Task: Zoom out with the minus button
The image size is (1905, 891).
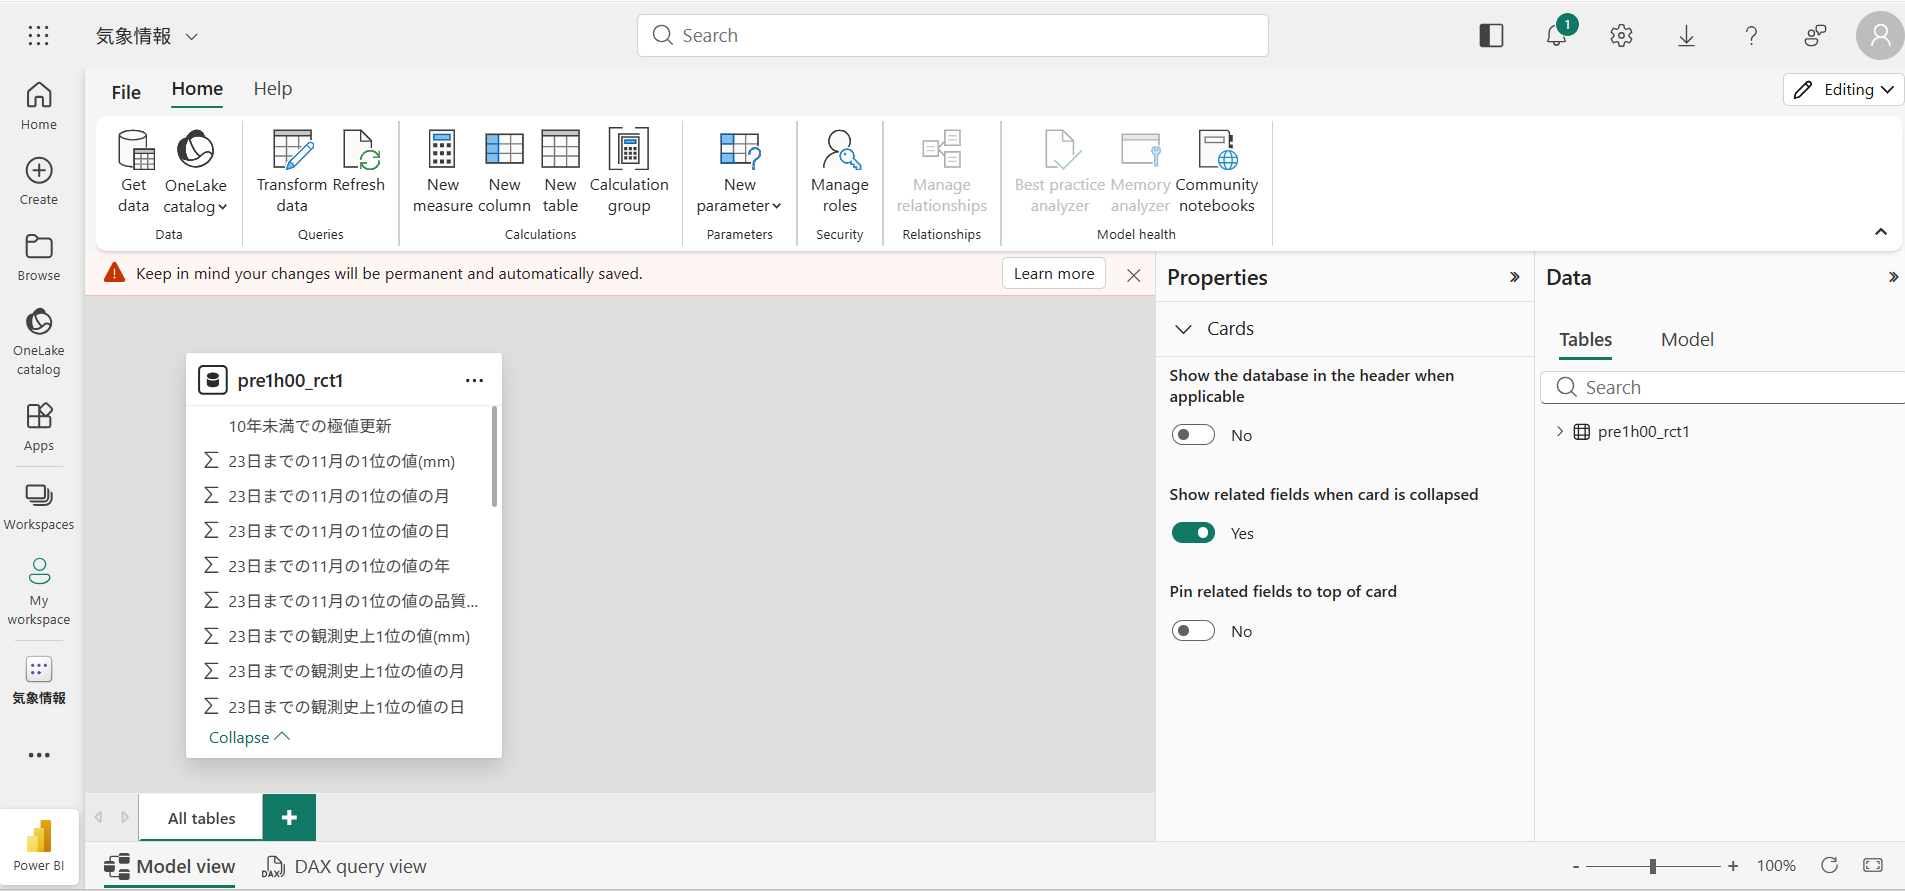Action: (x=1576, y=866)
